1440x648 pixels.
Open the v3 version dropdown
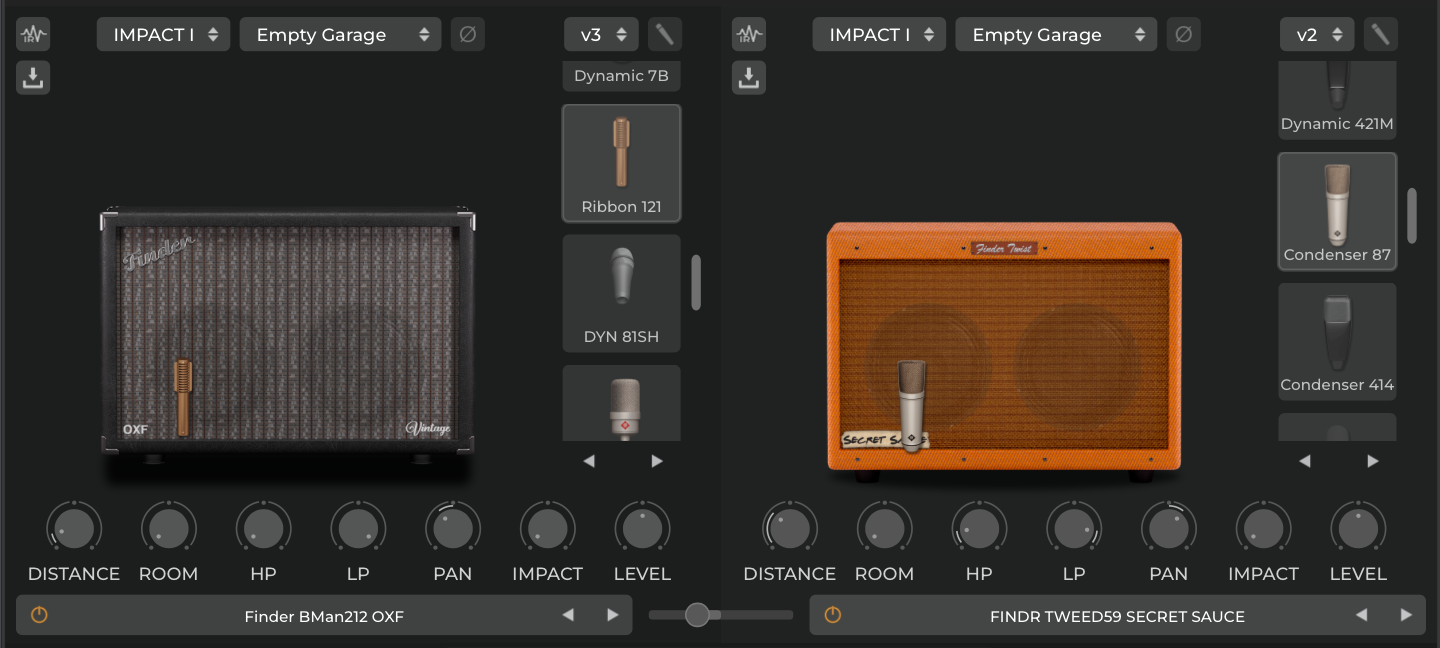[601, 35]
